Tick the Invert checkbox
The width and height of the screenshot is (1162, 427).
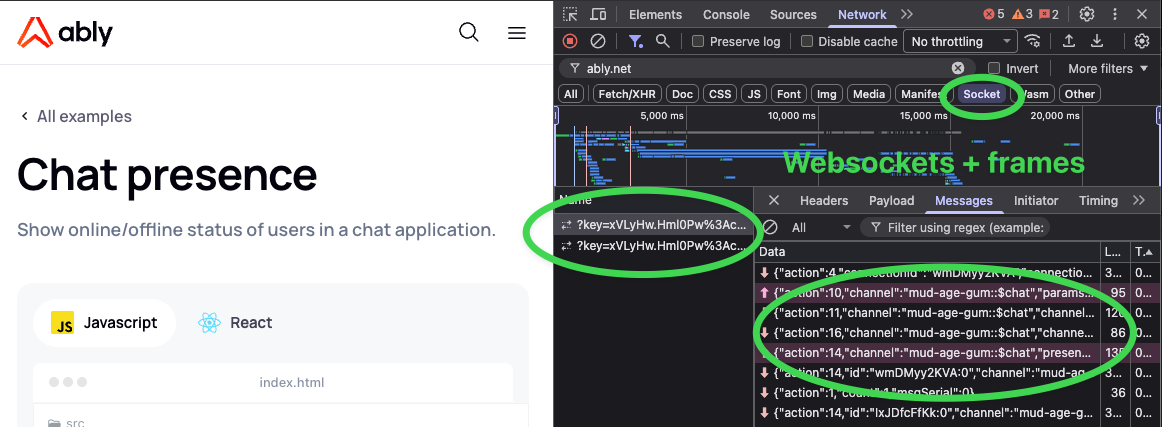(x=994, y=68)
